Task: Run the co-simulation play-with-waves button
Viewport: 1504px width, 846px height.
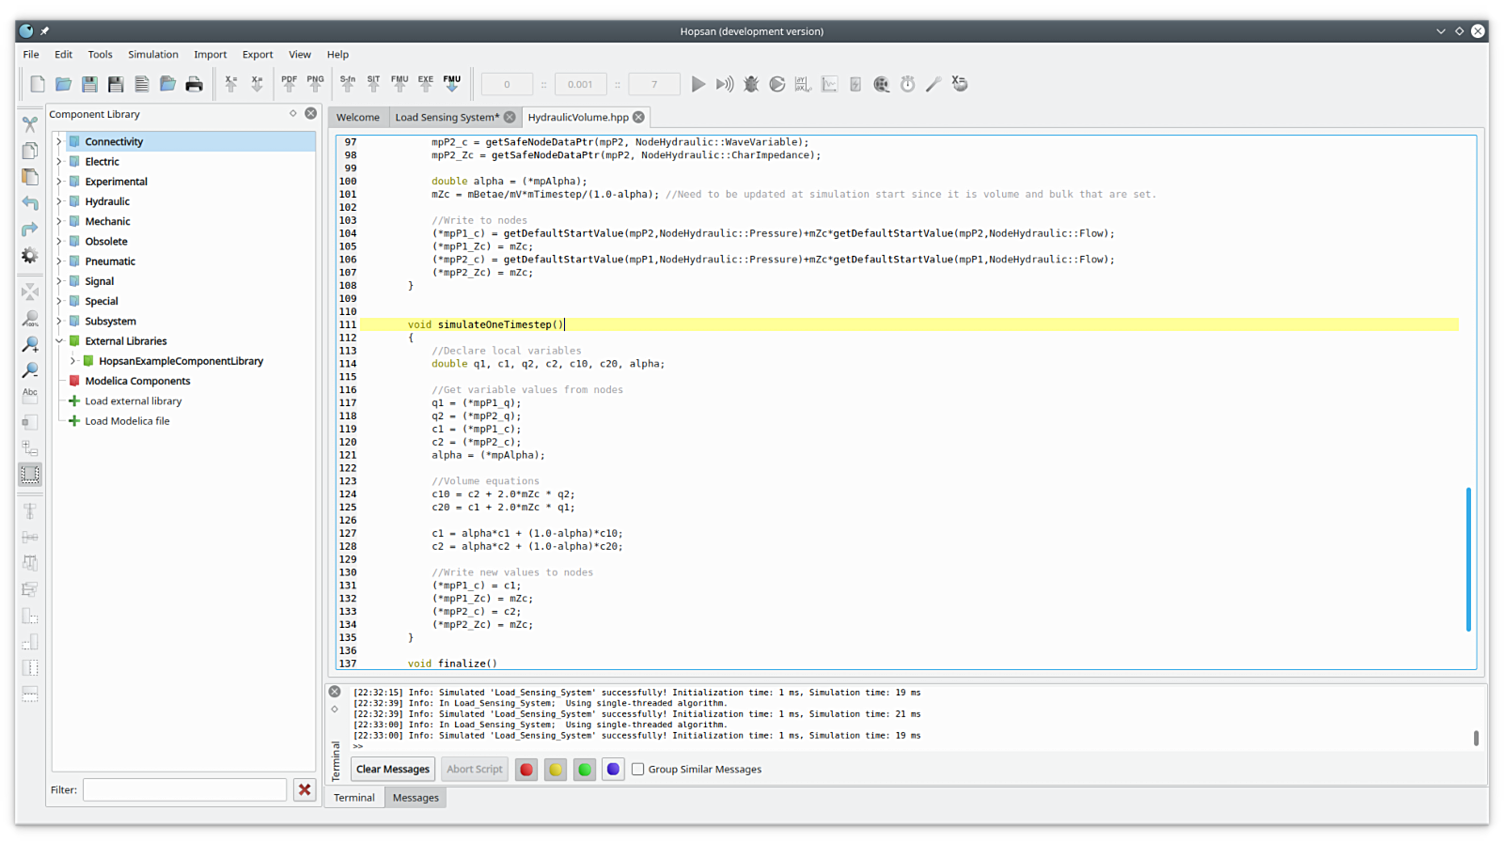Action: coord(724,84)
